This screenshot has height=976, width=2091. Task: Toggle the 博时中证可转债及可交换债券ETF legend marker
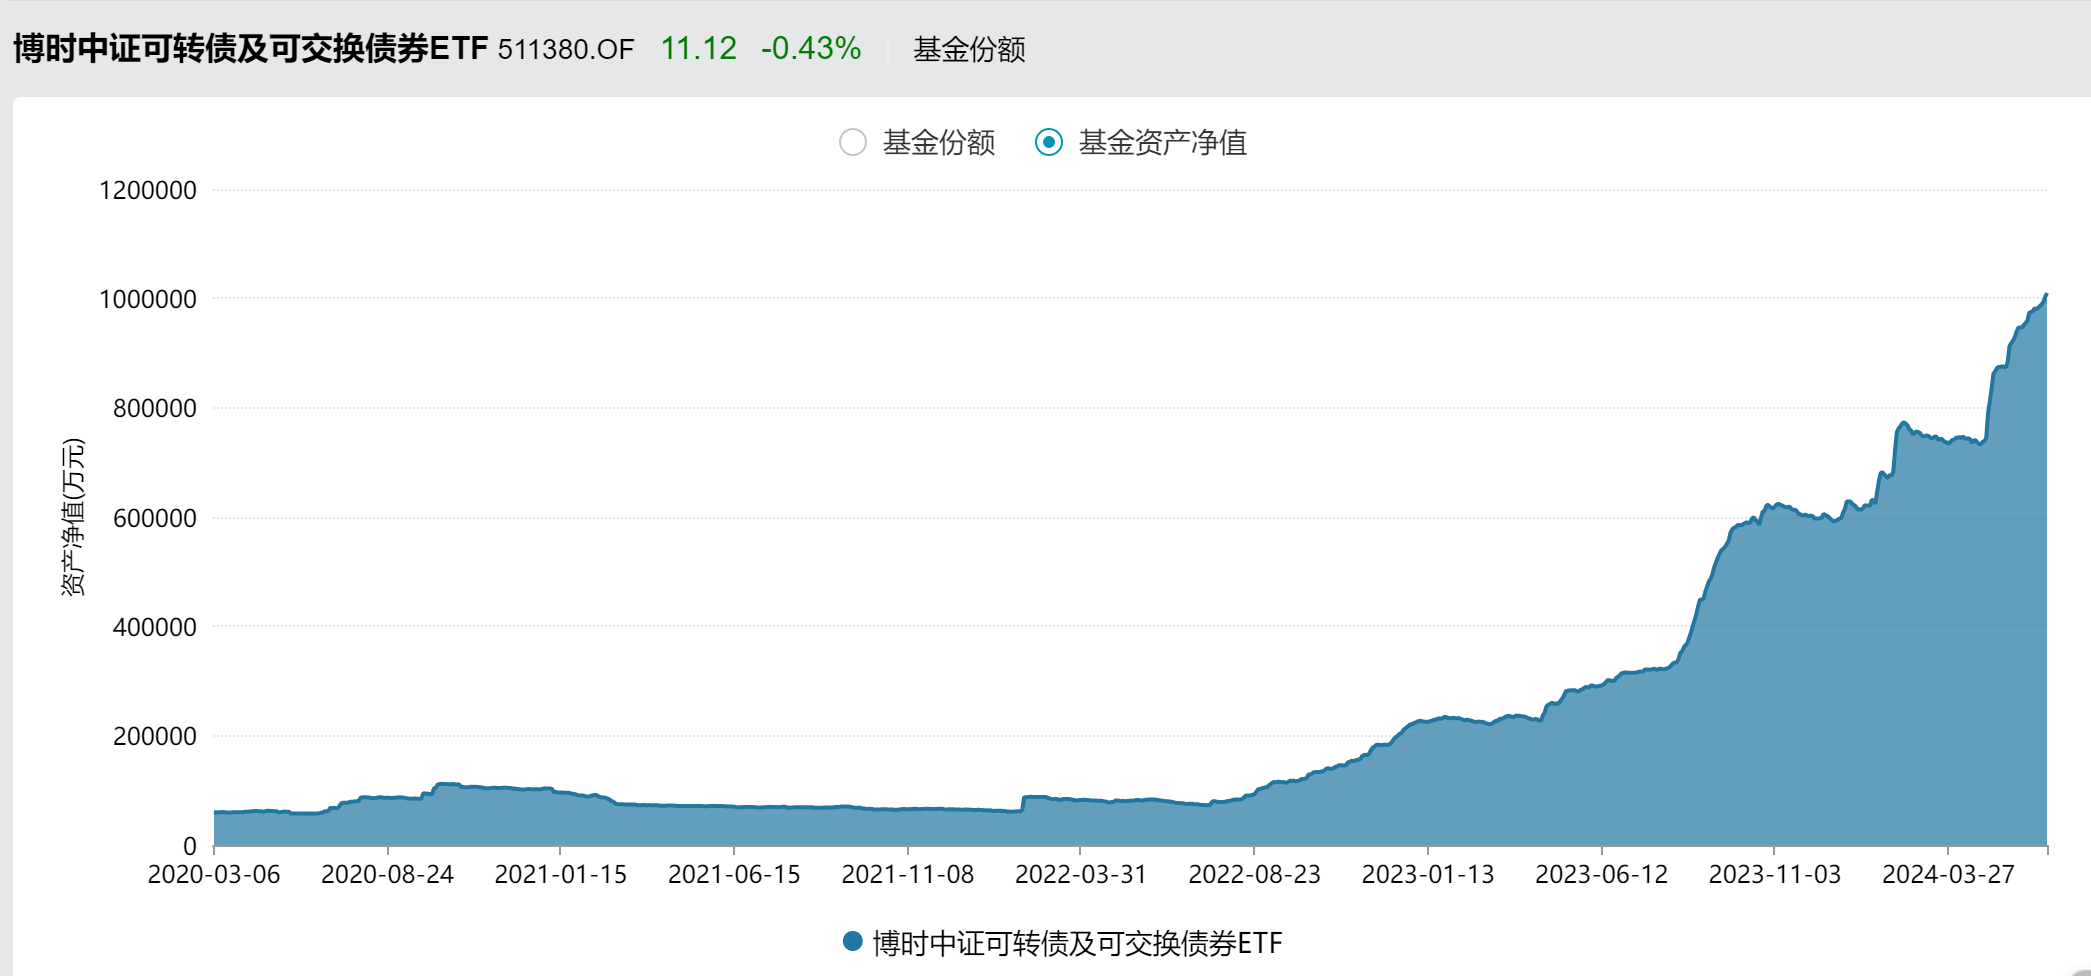[x=853, y=941]
